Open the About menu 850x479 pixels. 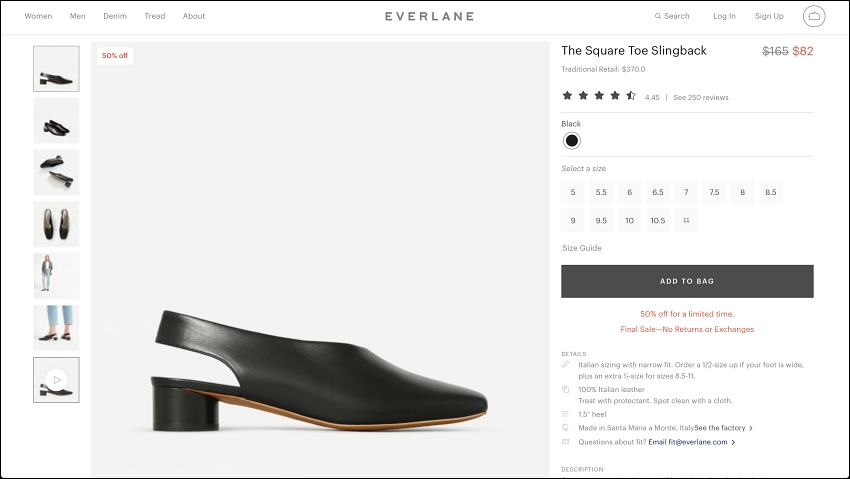click(x=194, y=16)
